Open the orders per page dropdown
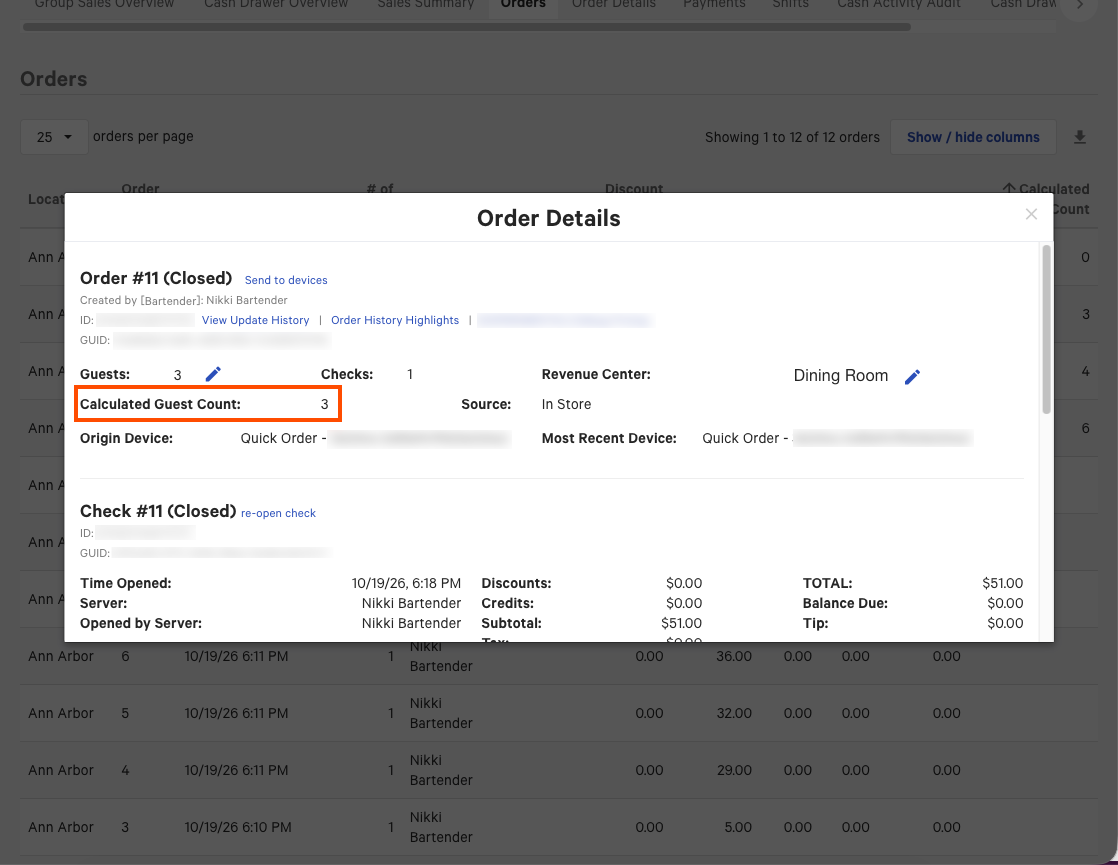This screenshot has height=865, width=1118. [x=54, y=137]
